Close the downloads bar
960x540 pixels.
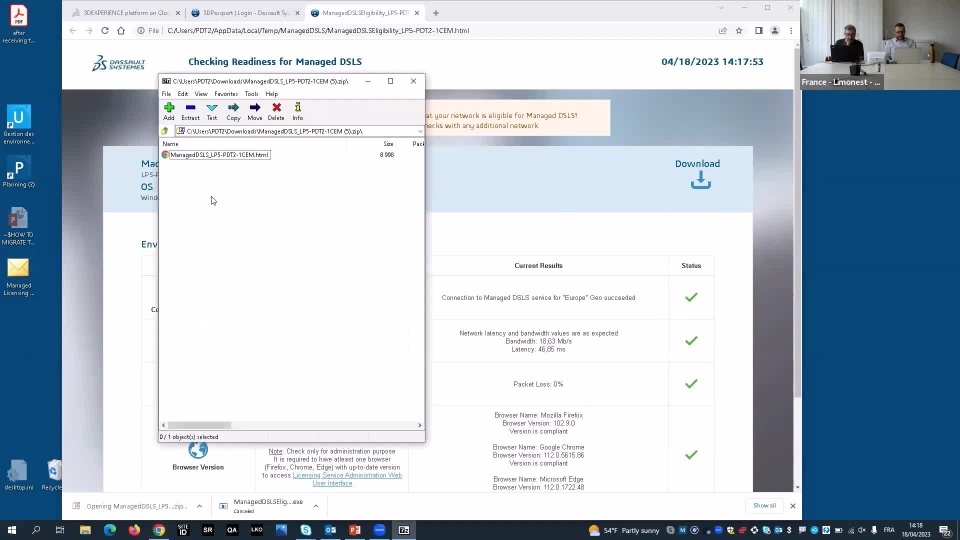tap(793, 506)
